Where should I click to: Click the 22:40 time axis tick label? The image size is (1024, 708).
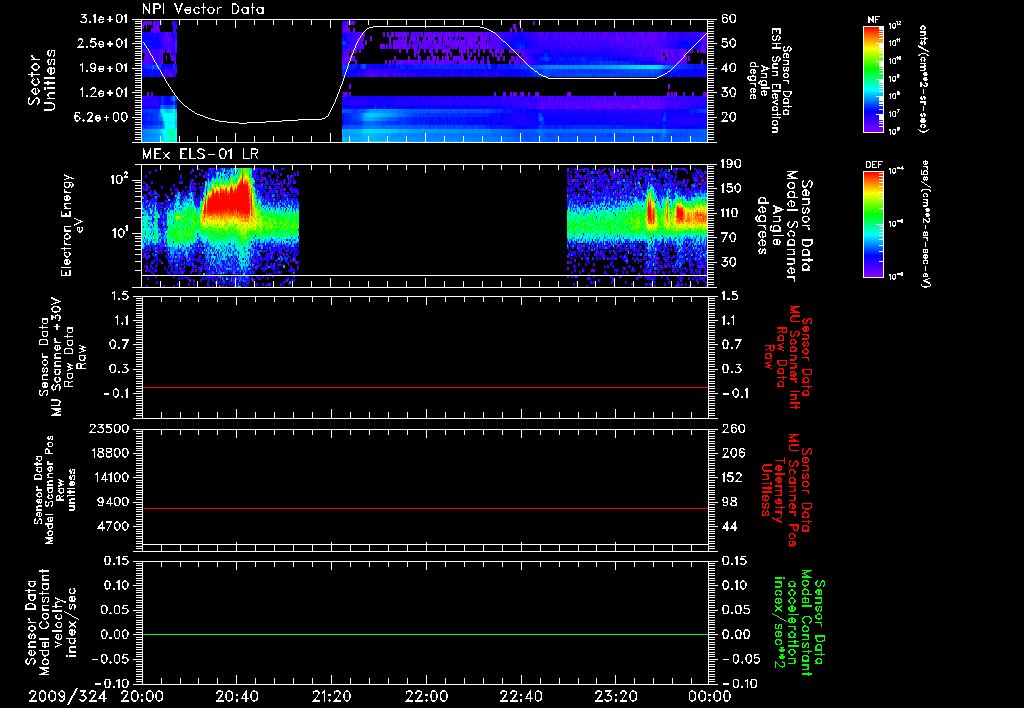520,697
